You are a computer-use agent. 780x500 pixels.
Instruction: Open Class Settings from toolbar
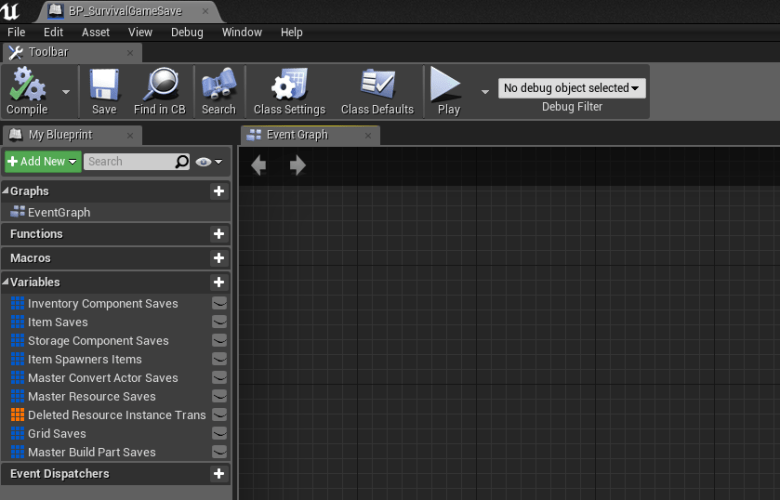tap(289, 86)
